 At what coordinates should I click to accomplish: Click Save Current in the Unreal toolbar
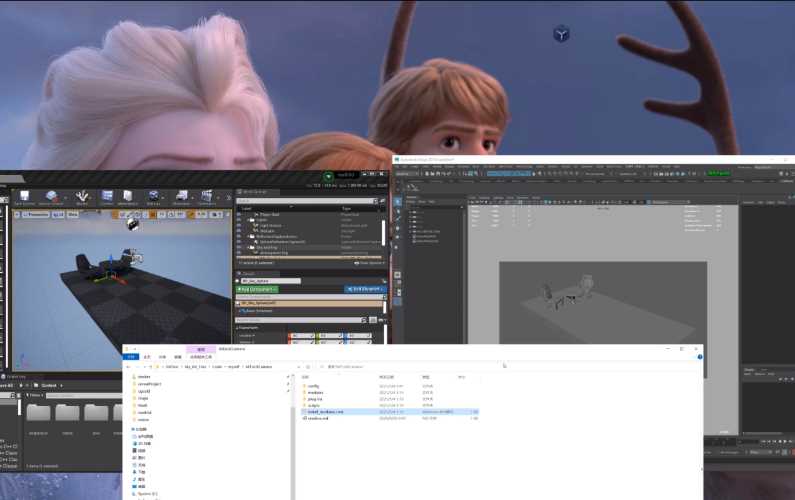(x=24, y=198)
